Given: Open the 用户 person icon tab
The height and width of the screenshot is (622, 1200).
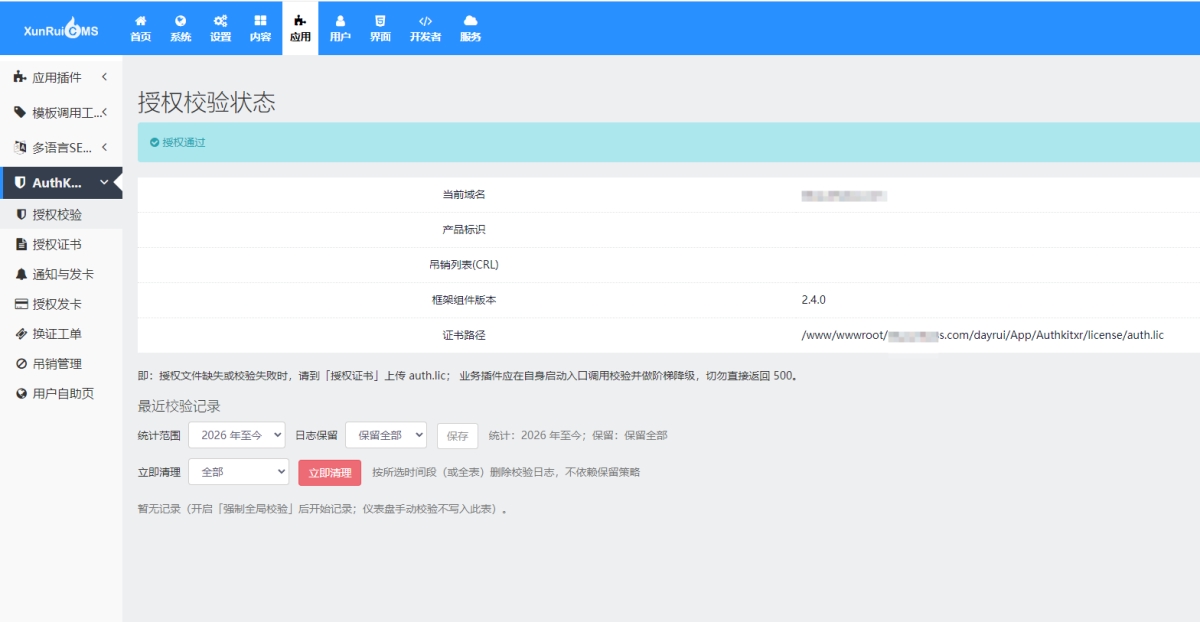Looking at the screenshot, I should tap(340, 28).
